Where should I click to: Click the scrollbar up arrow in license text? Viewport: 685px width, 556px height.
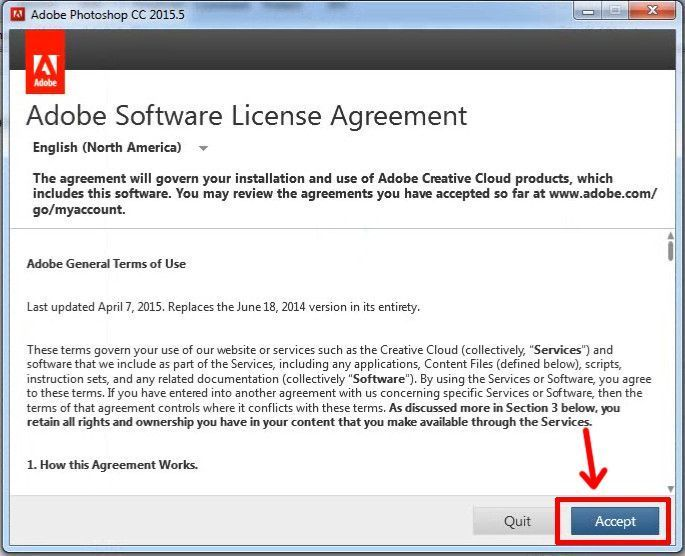pos(669,235)
